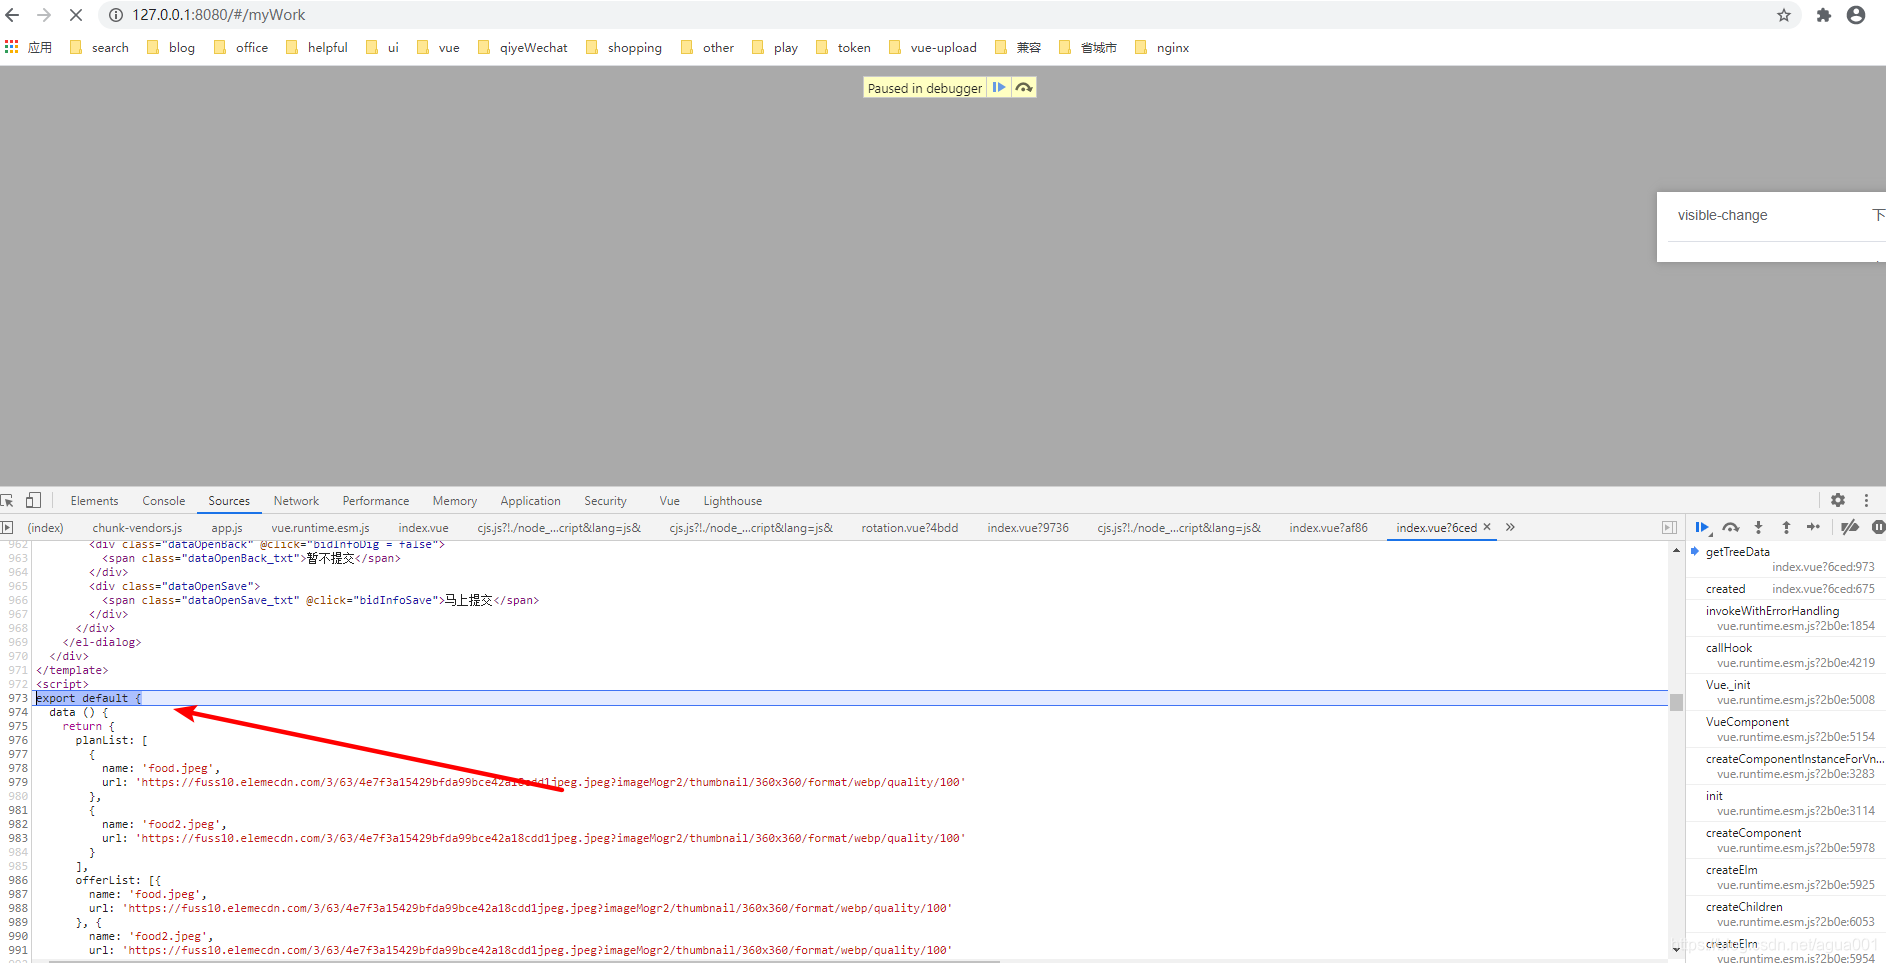Viewport: 1886px width, 963px height.
Task: Open the blog bookmarks folder
Action: click(x=171, y=47)
